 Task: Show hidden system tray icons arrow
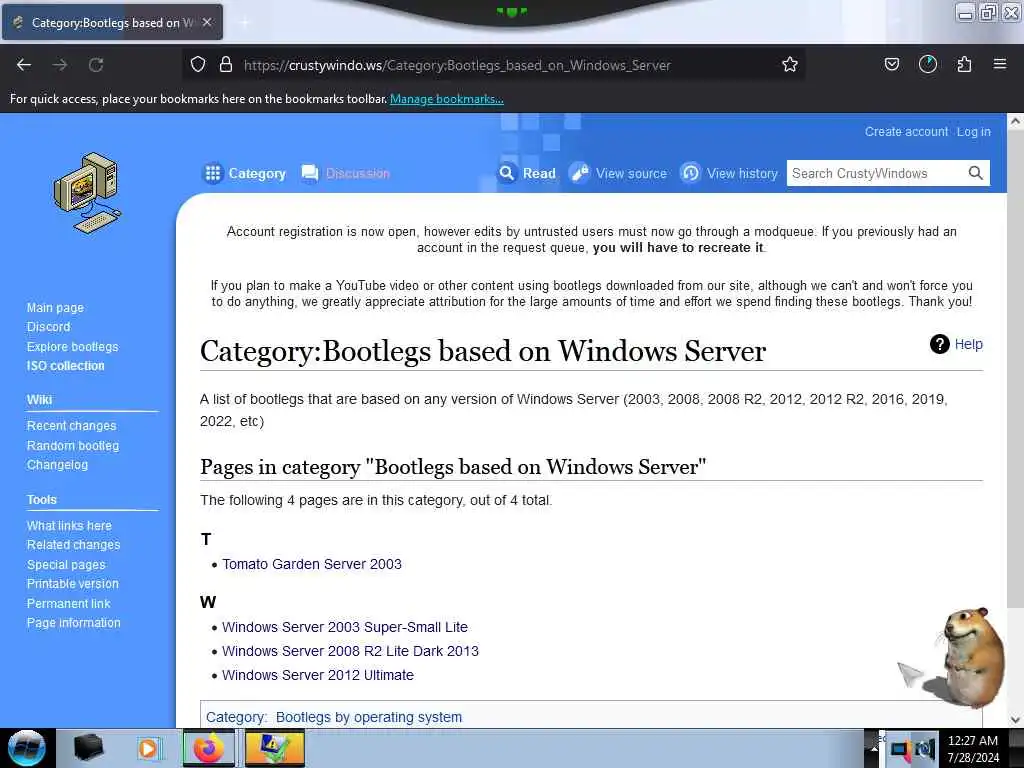[874, 749]
